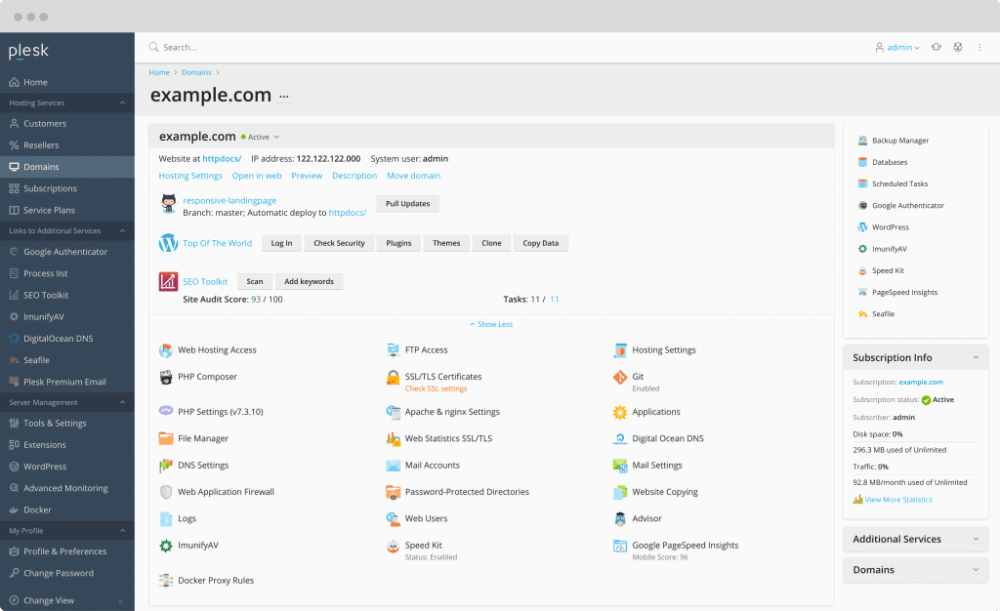Click the SEO Toolkit chart icon
This screenshot has height=611, width=1000.
point(168,281)
